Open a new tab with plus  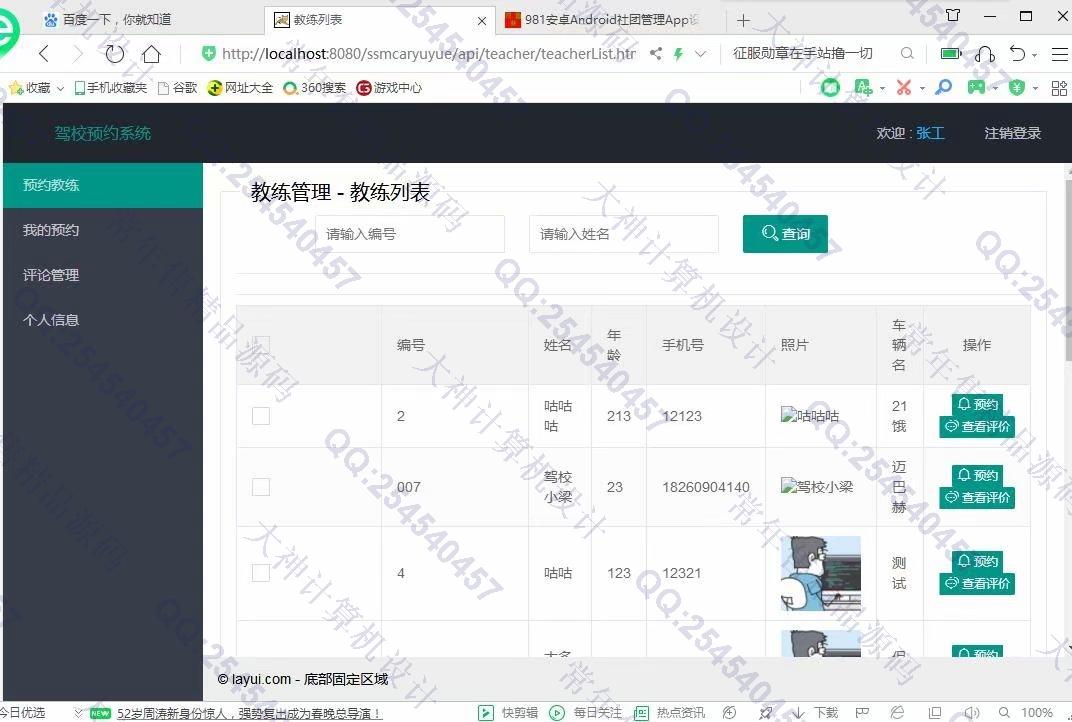point(743,21)
